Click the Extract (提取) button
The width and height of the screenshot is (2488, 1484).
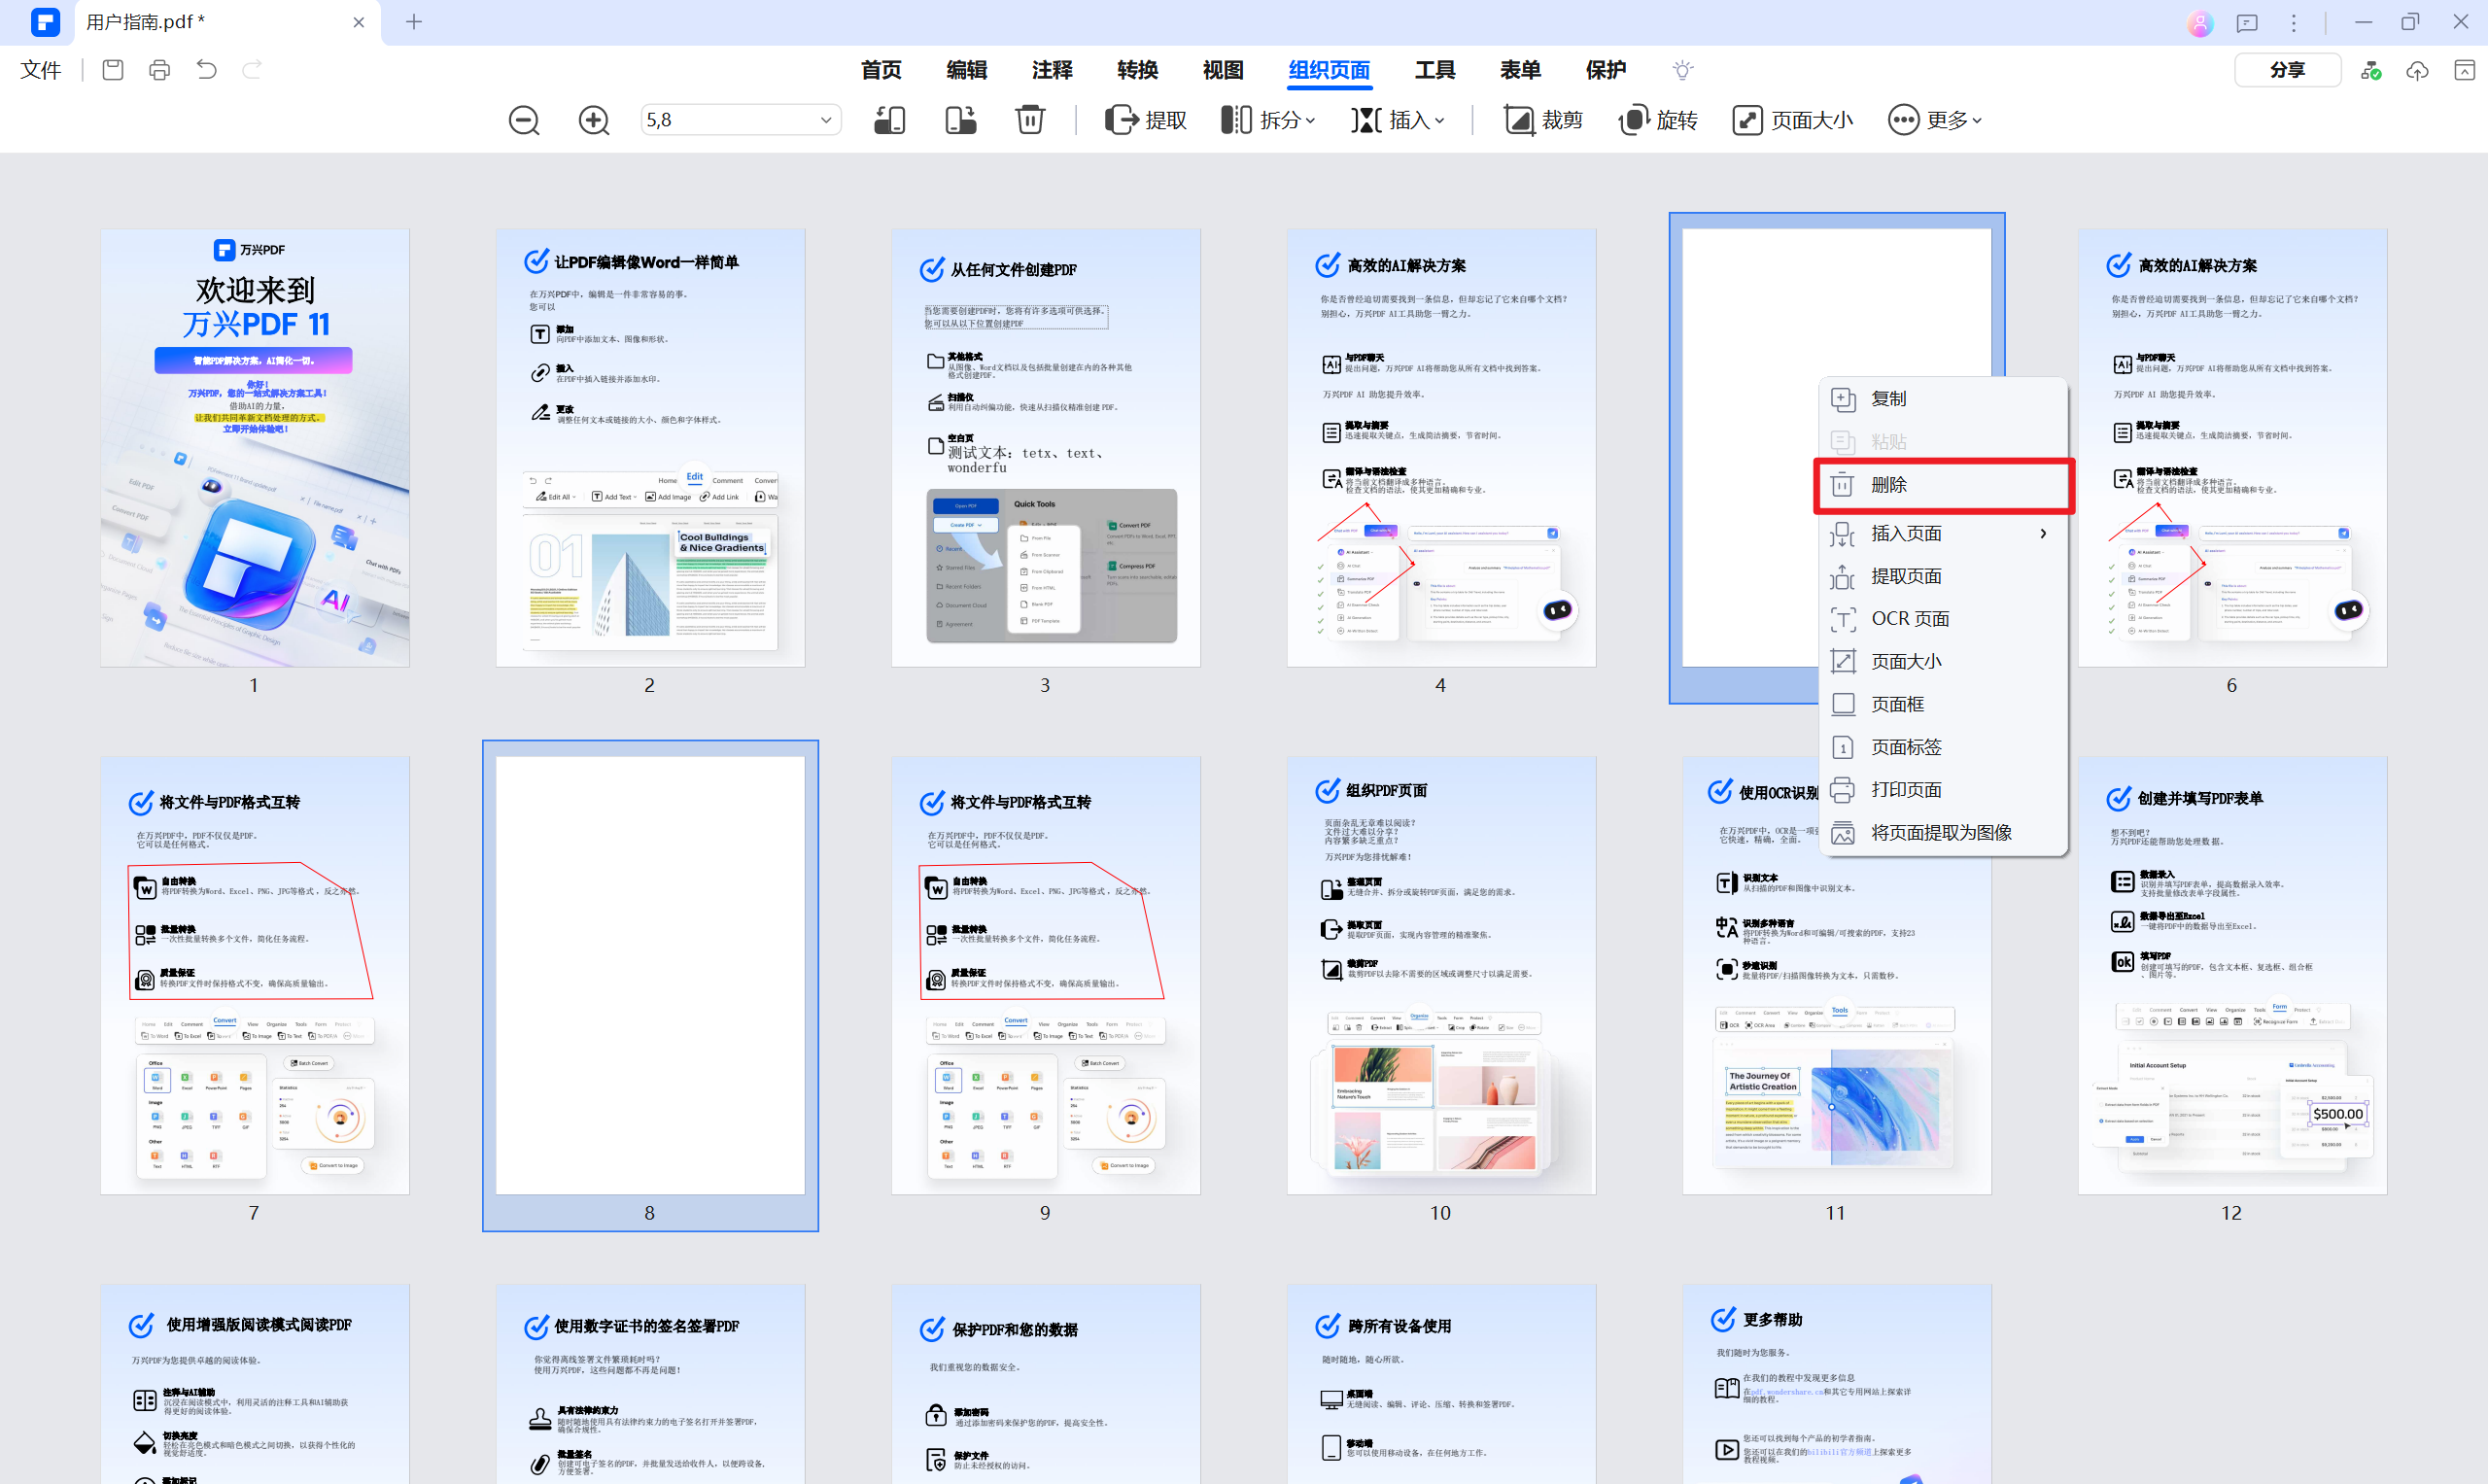pyautogui.click(x=1146, y=120)
